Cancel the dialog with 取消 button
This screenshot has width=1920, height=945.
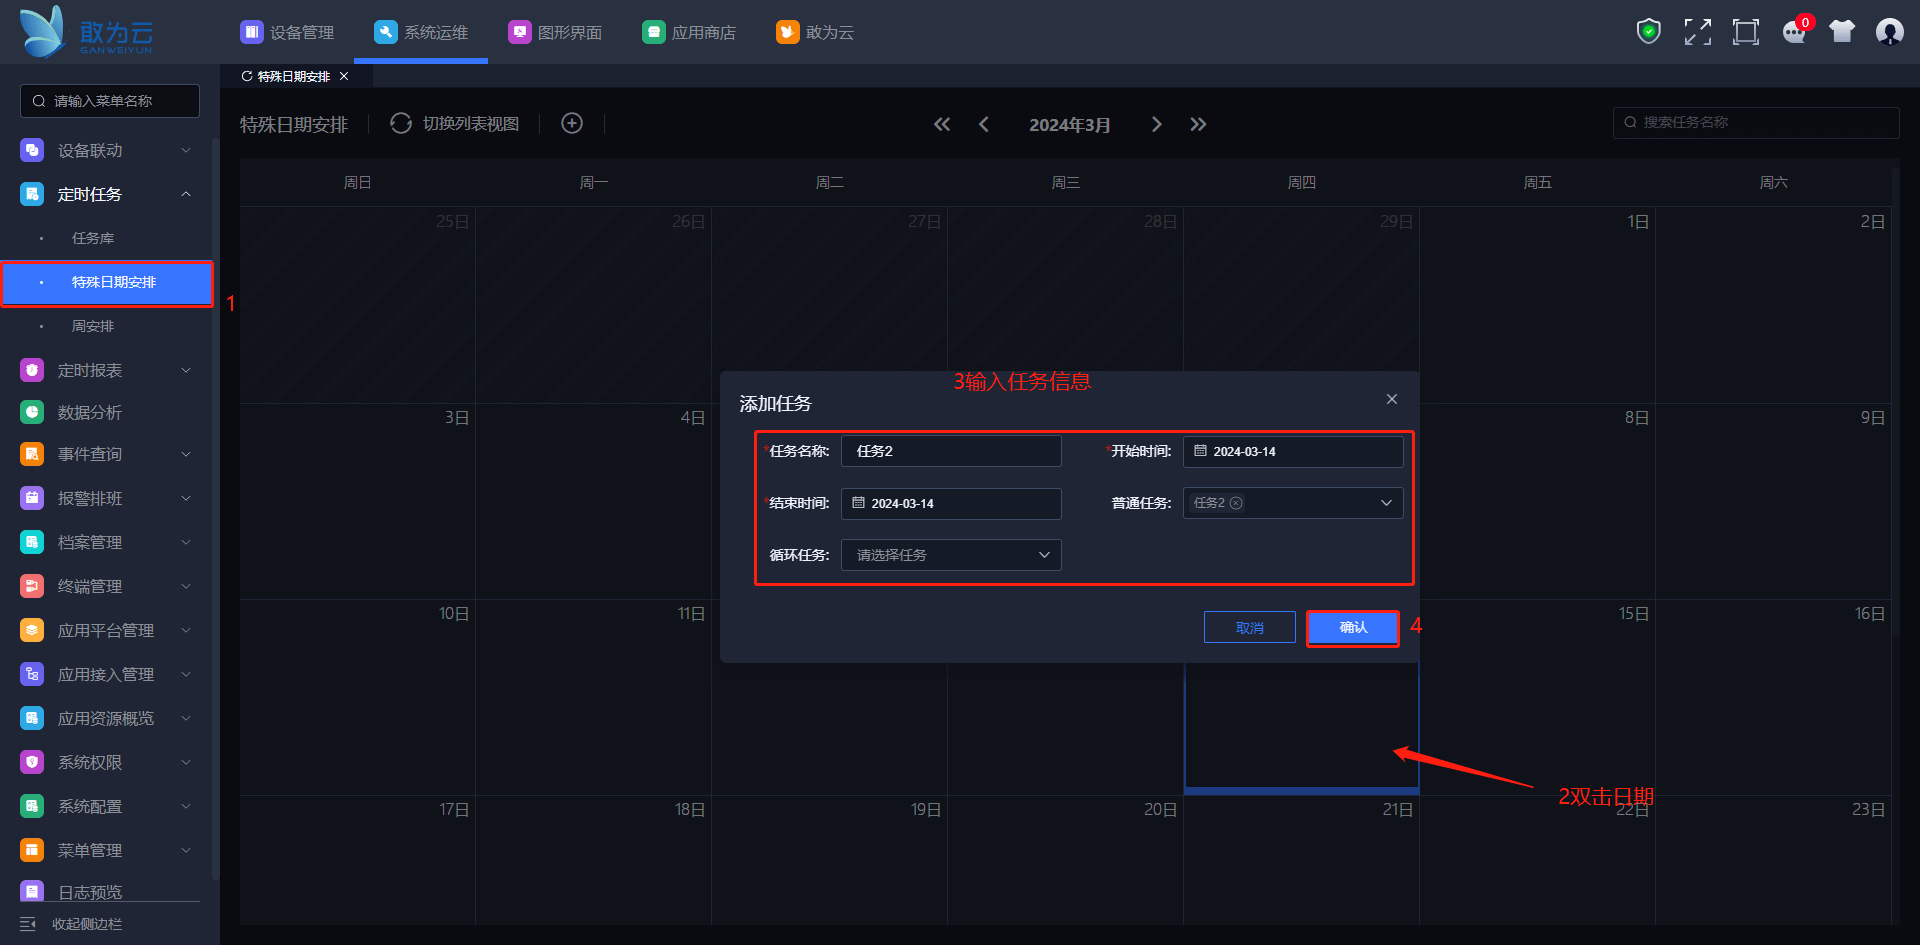(1249, 628)
